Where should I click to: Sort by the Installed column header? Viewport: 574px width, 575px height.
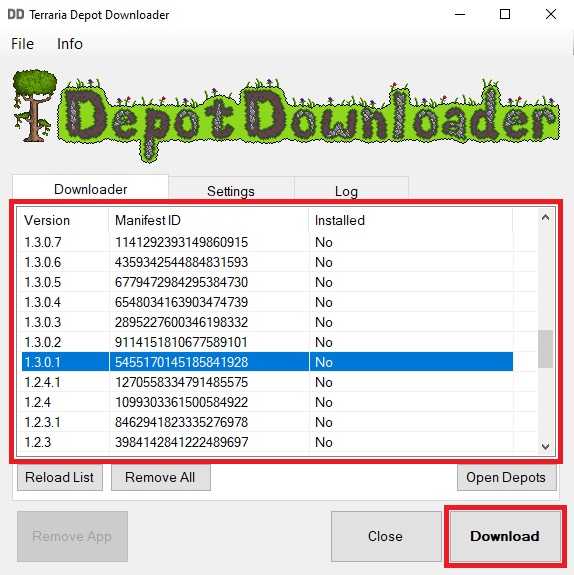tap(410, 220)
